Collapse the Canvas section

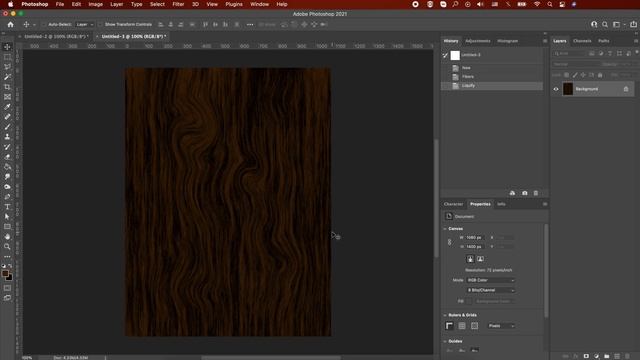click(445, 229)
